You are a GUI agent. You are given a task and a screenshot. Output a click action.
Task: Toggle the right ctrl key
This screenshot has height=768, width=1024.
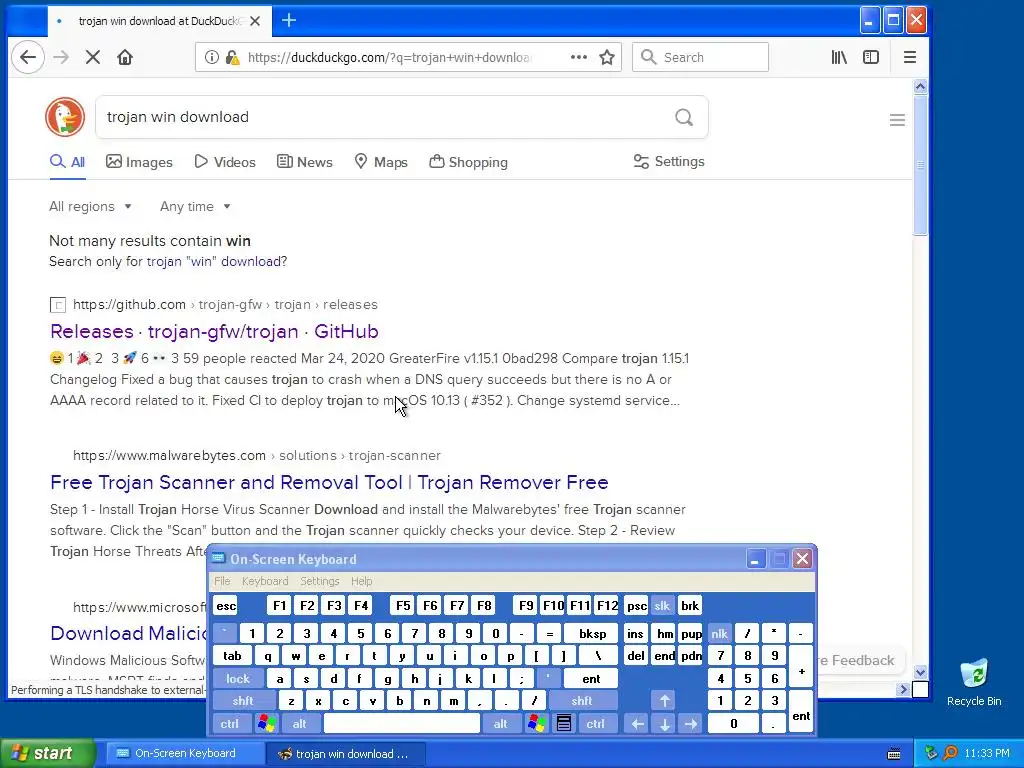pyautogui.click(x=596, y=724)
